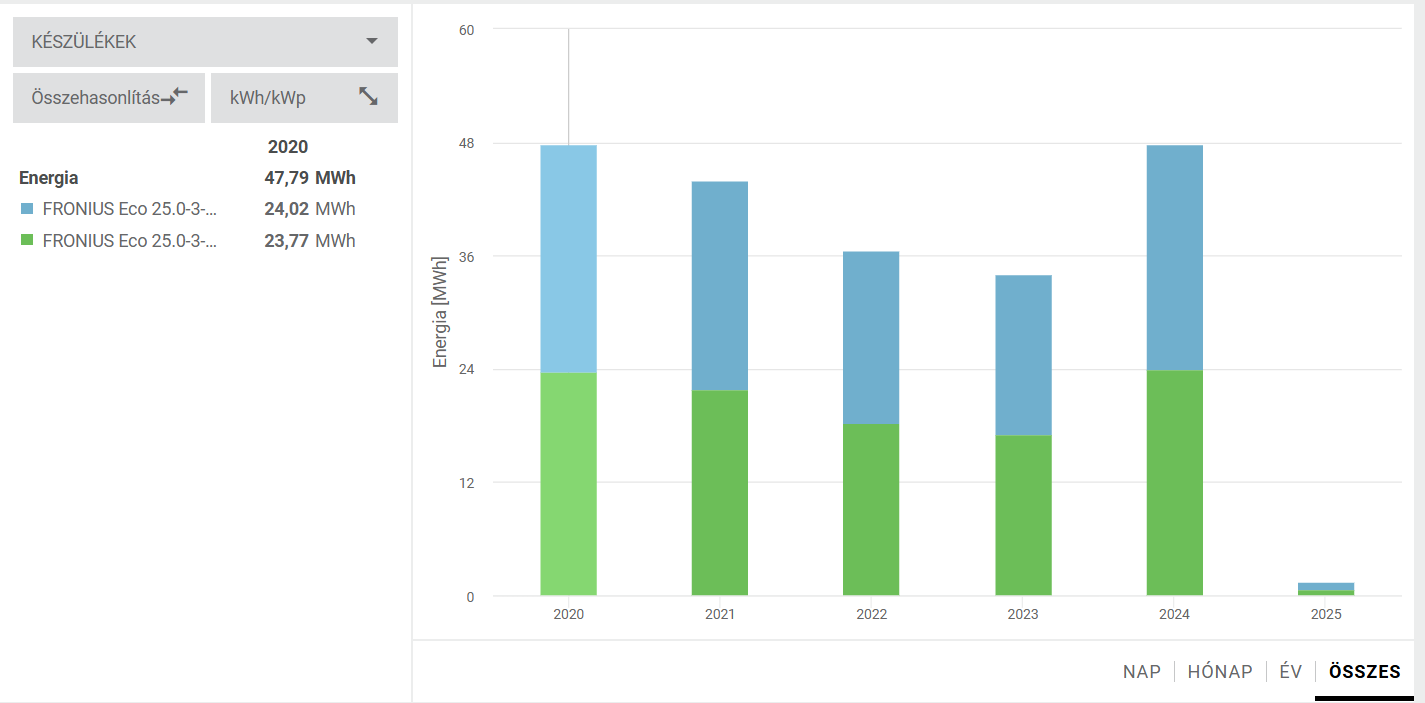Click the blue 2024 bar segment
Image resolution: width=1425 pixels, height=703 pixels.
pyautogui.click(x=1174, y=257)
